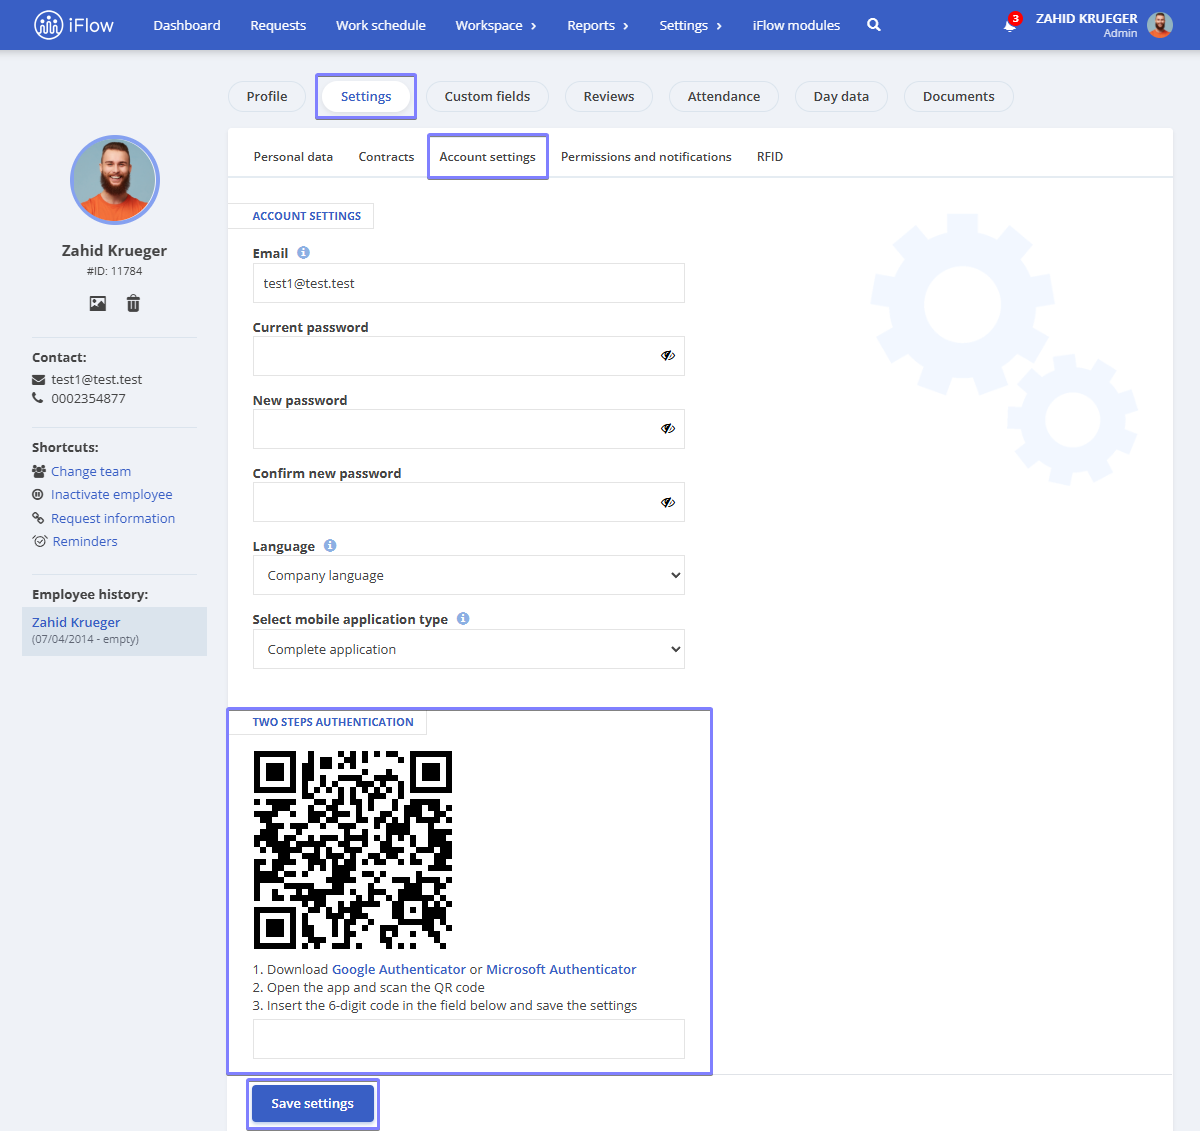
Task: Click the phone icon in Contact
Action: pos(38,398)
